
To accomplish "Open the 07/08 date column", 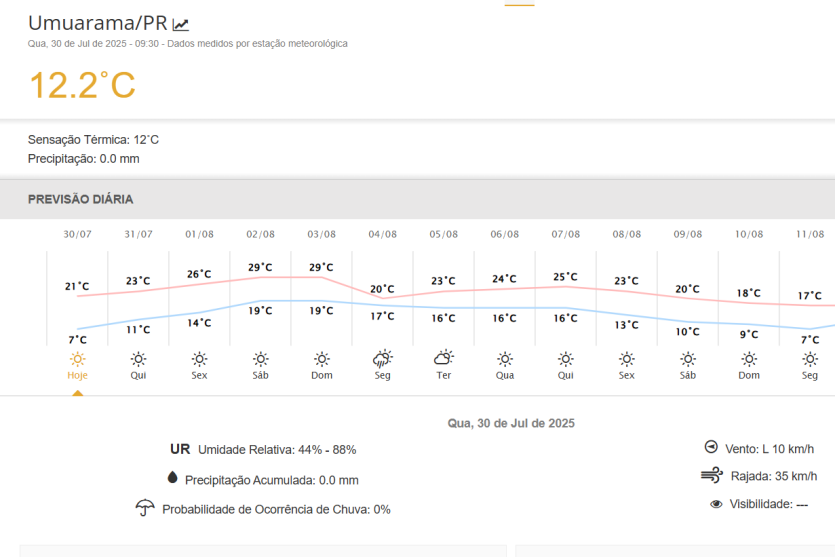I will (565, 234).
